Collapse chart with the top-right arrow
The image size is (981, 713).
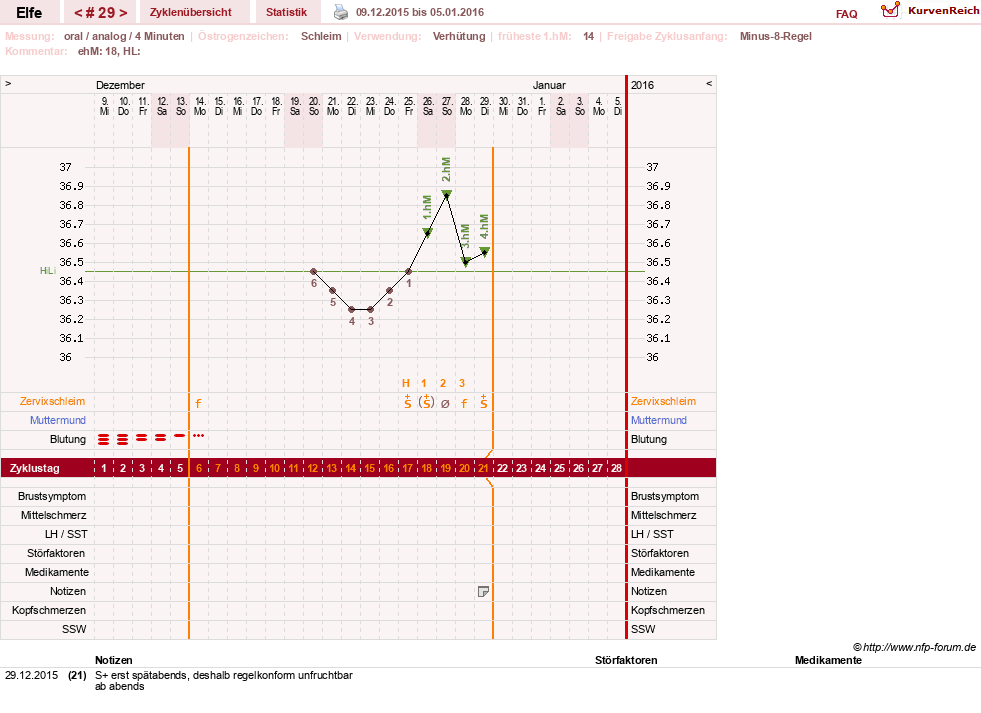click(x=709, y=83)
